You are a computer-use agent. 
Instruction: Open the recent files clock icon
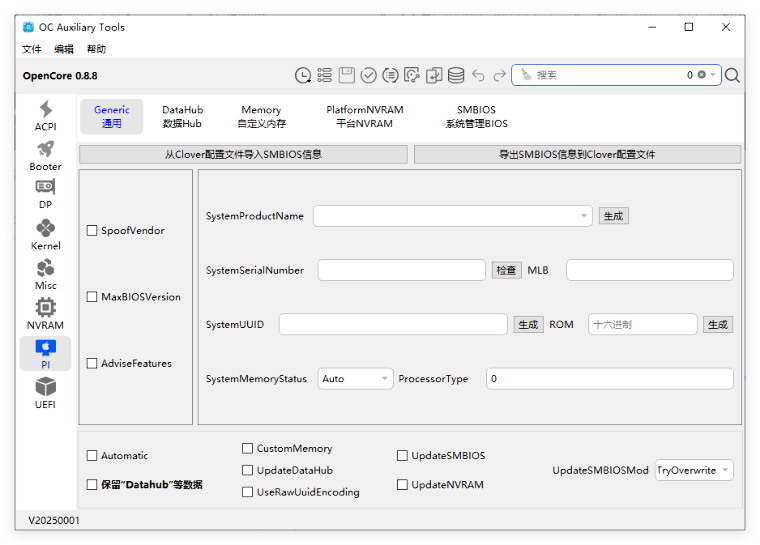[x=303, y=76]
